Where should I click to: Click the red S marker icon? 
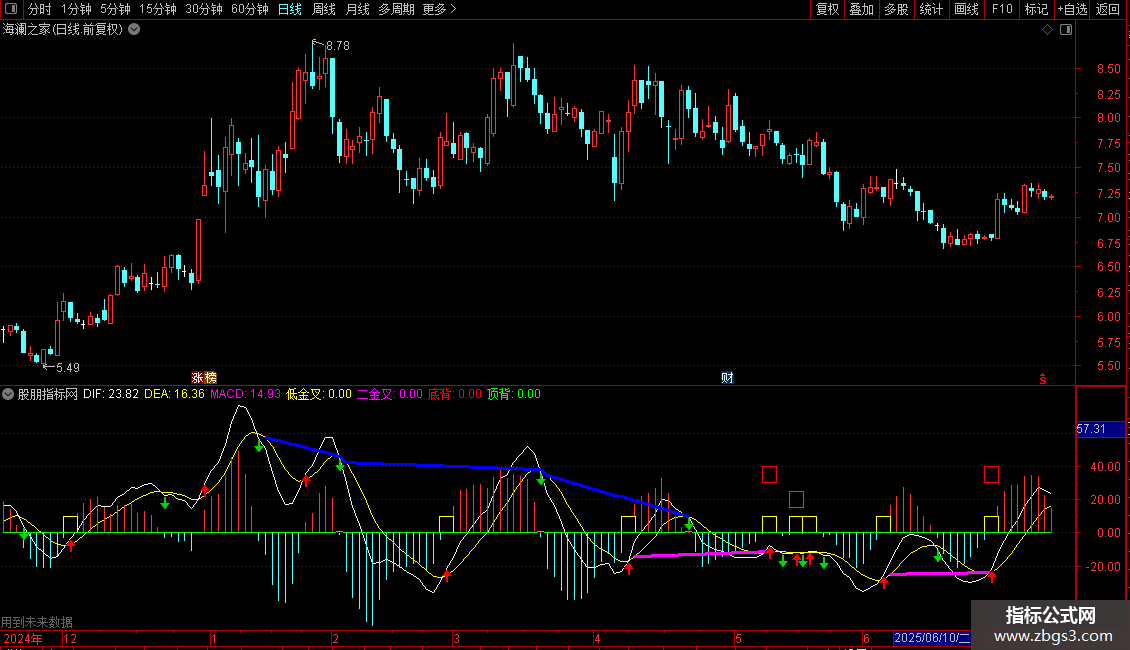(x=1041, y=378)
